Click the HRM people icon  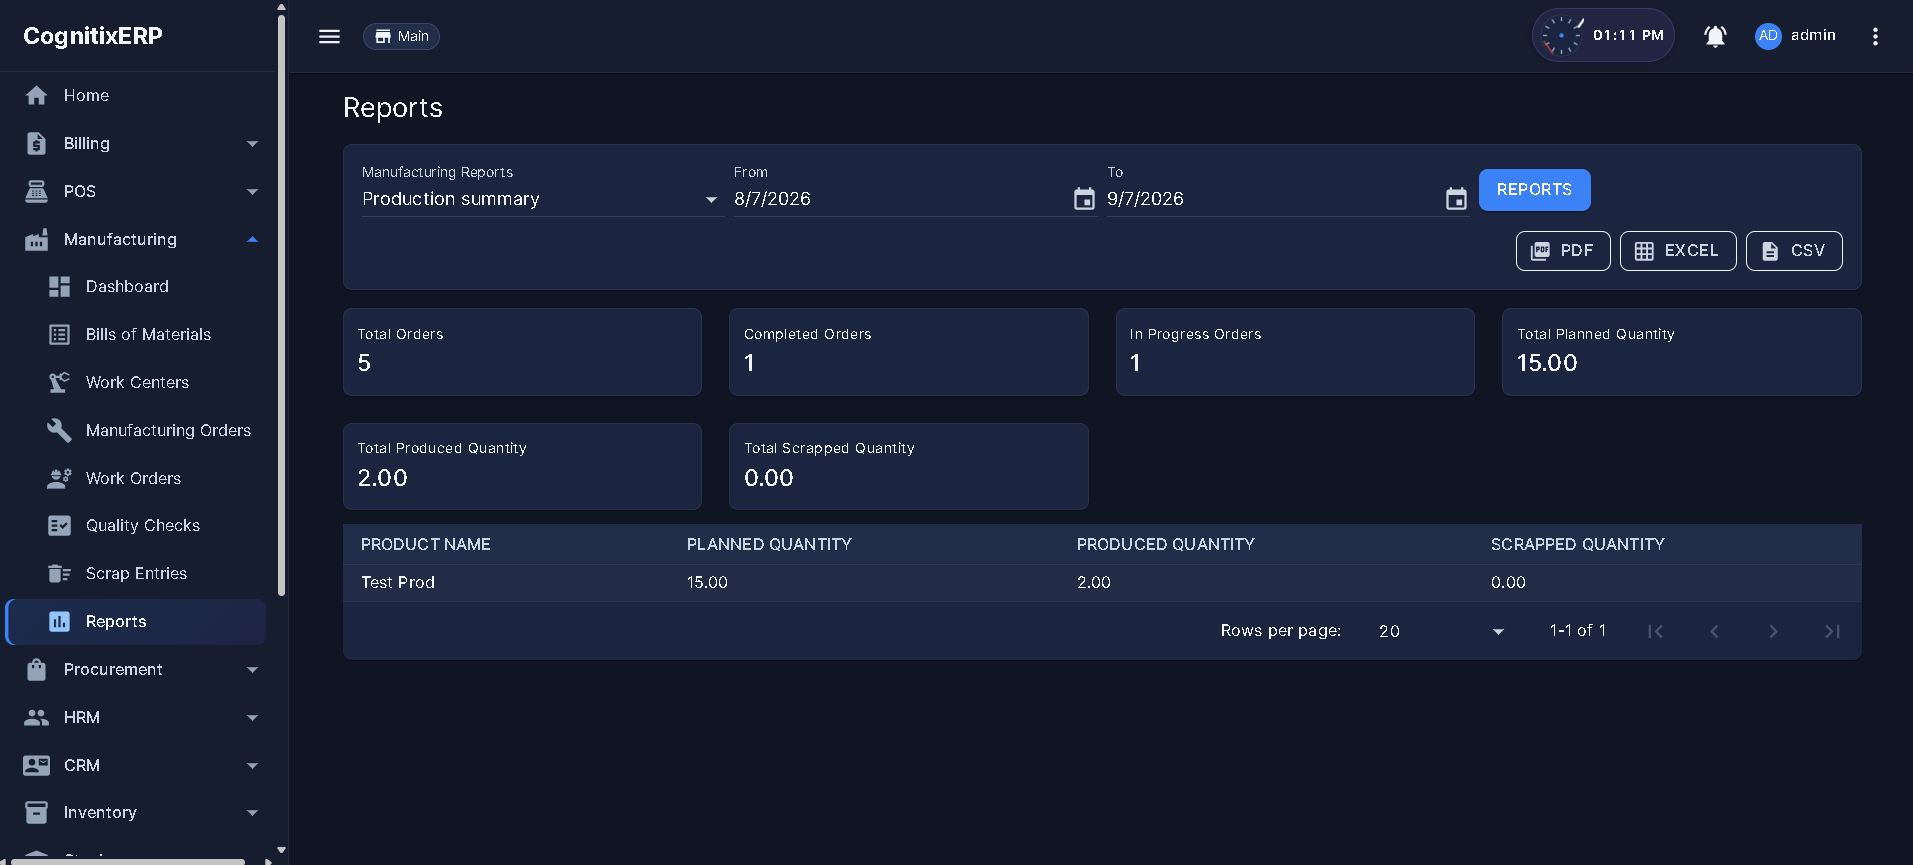tap(37, 717)
